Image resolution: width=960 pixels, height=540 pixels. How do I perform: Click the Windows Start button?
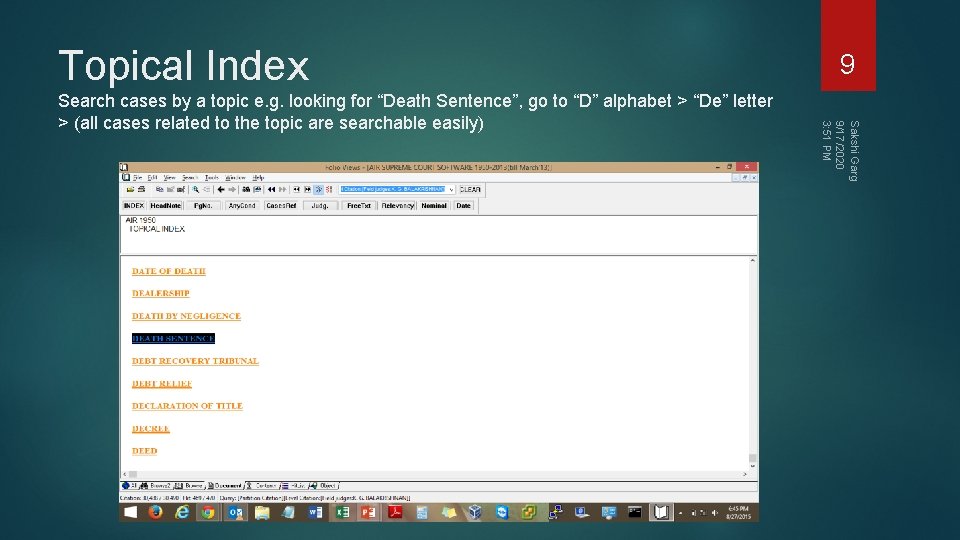[x=130, y=512]
